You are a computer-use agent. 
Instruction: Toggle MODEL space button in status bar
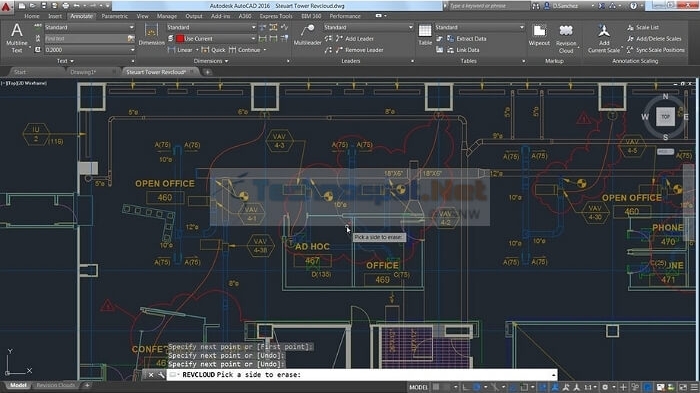tap(418, 387)
